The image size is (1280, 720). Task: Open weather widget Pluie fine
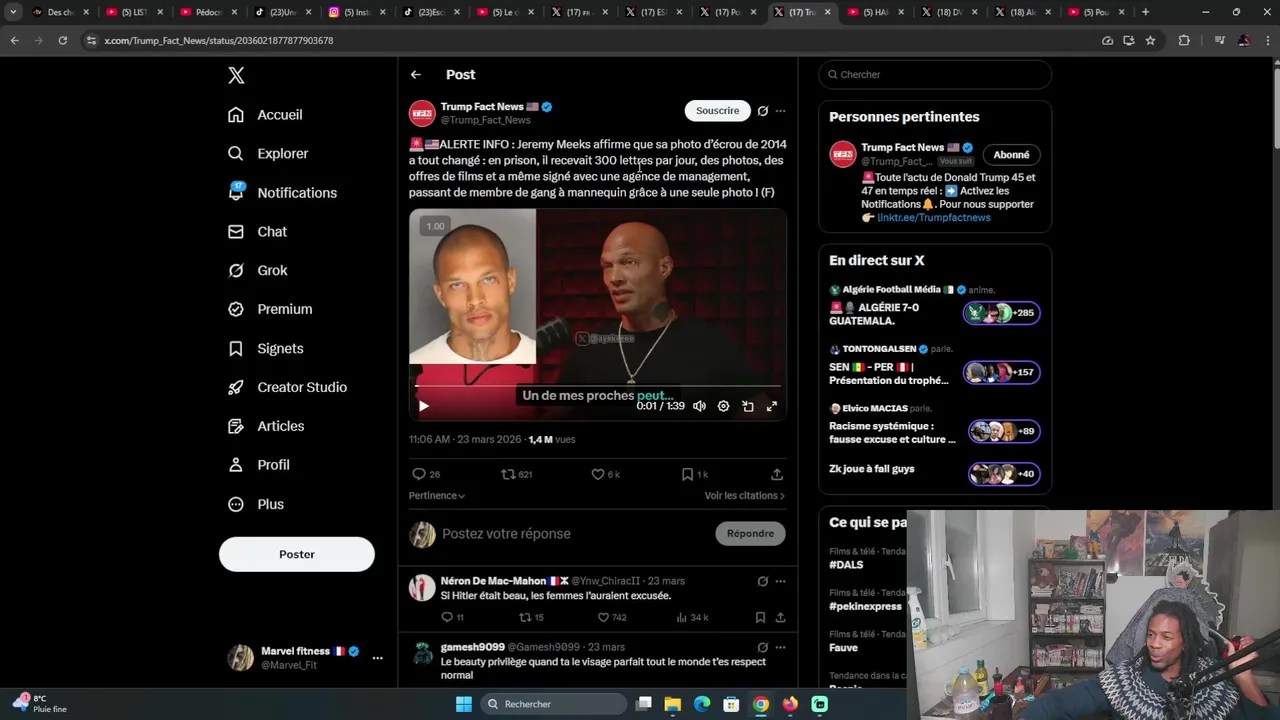click(x=40, y=703)
